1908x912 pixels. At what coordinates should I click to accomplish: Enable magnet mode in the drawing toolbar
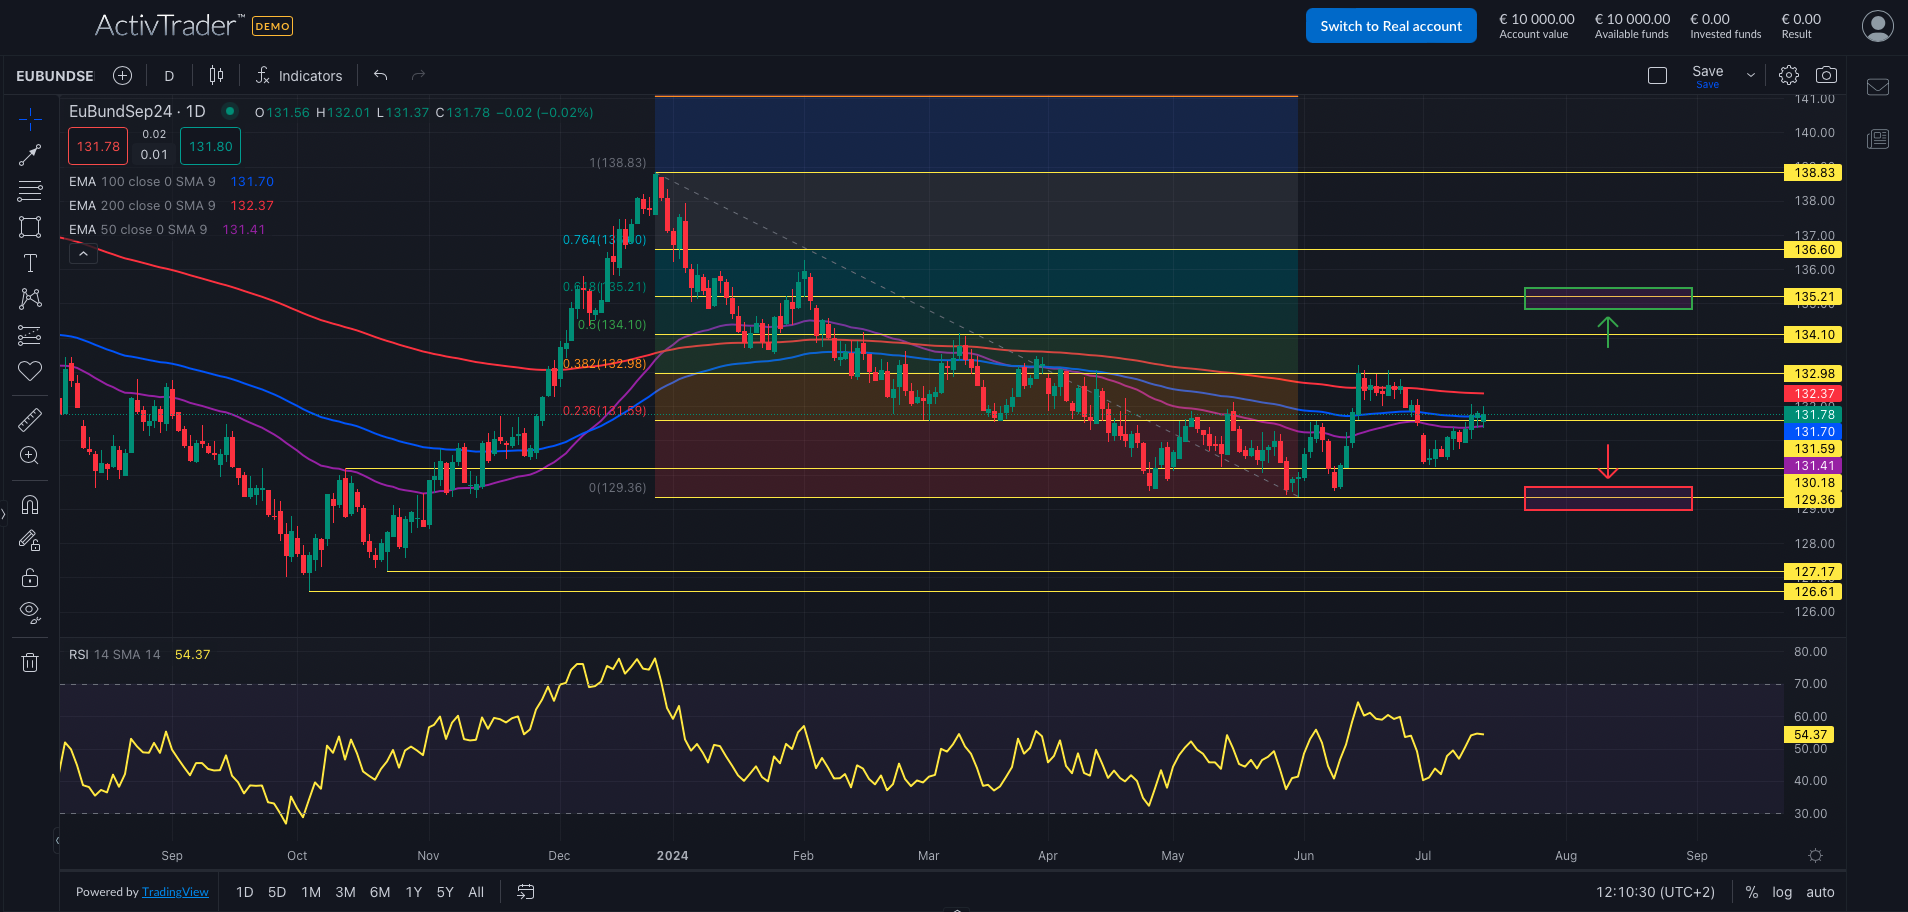(30, 505)
